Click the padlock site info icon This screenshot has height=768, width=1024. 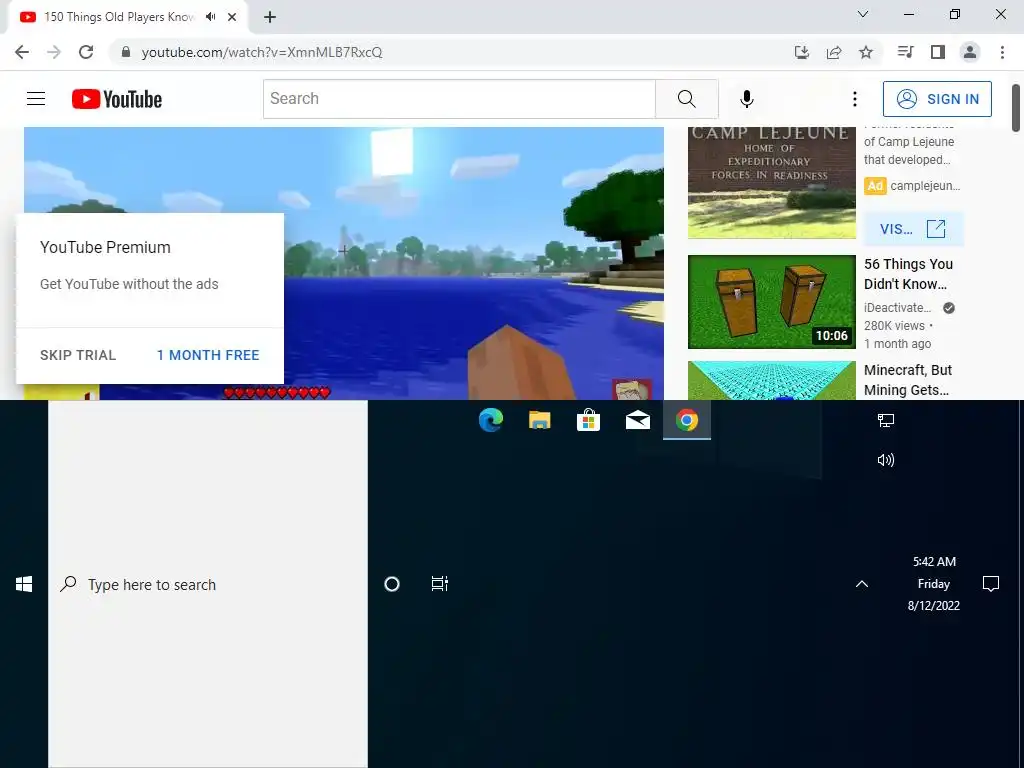[126, 52]
